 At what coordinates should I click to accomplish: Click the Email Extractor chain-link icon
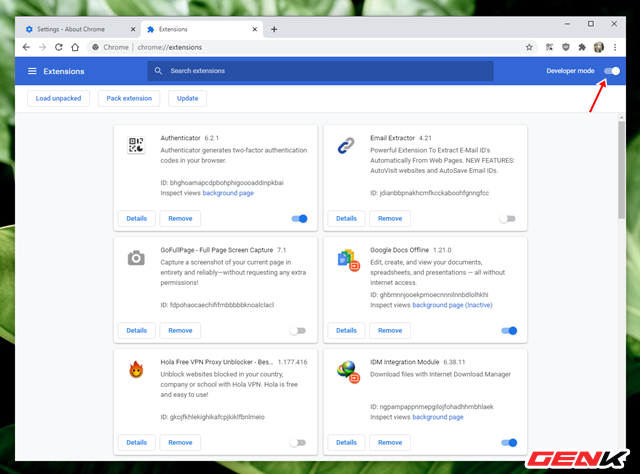pos(346,145)
